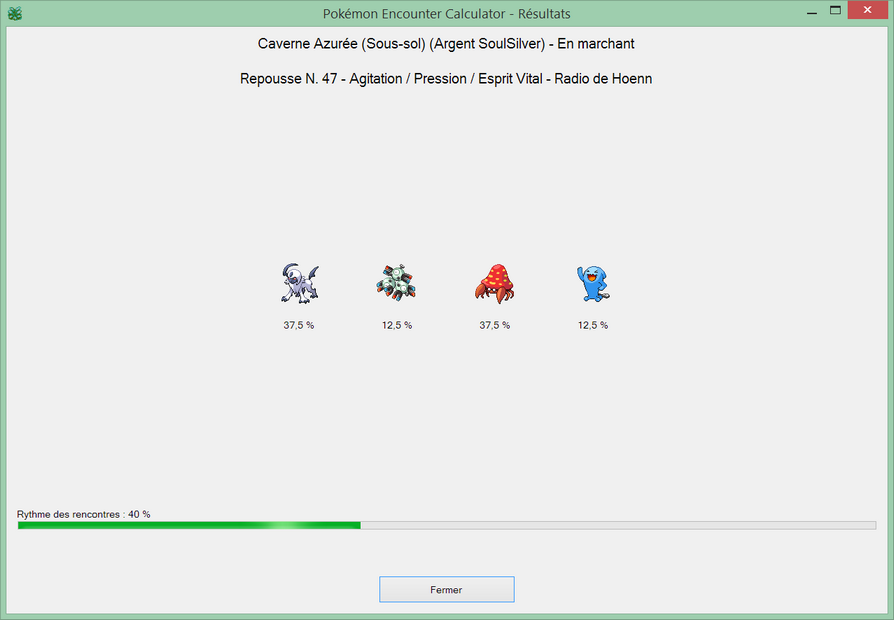
Task: Select the Parasect sprite
Action: (494, 283)
